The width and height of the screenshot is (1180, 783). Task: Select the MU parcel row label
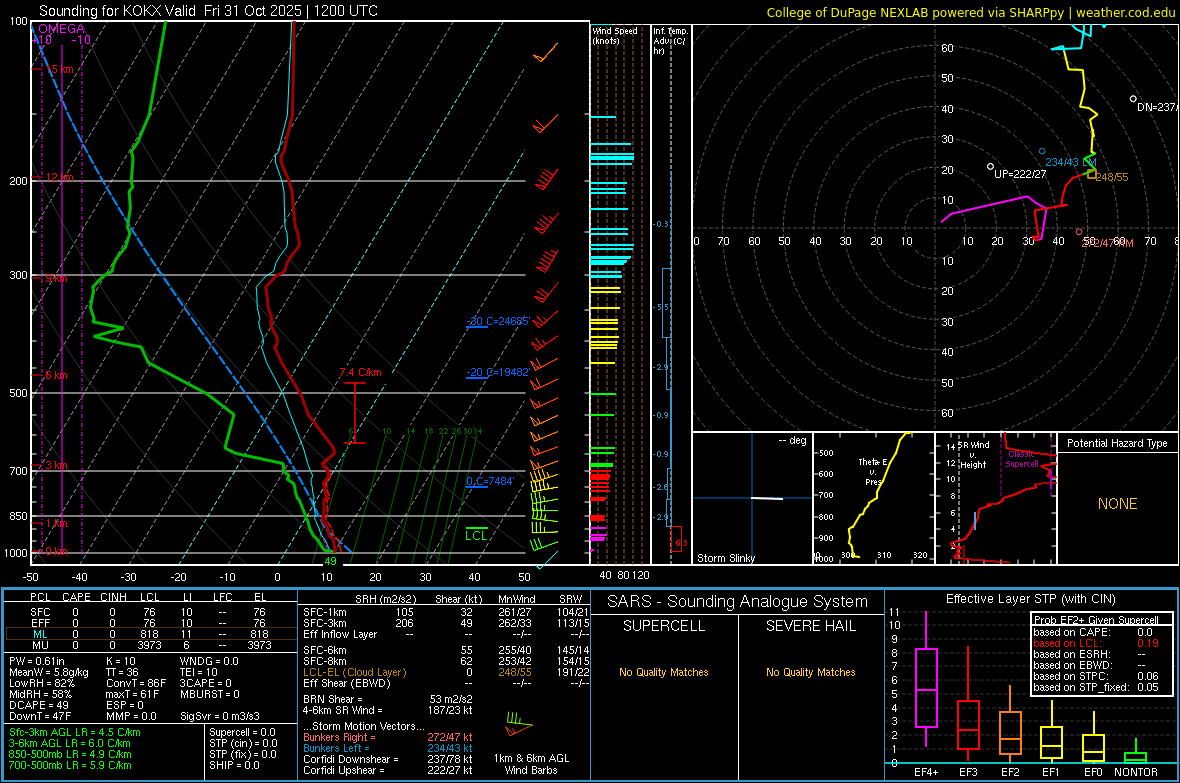(40, 645)
